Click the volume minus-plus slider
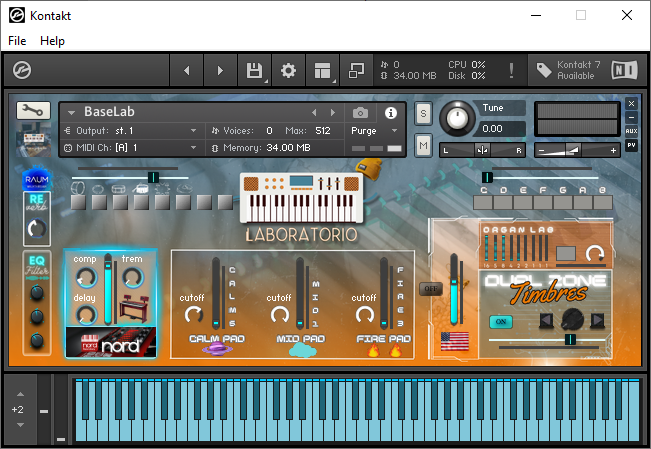The height and width of the screenshot is (449, 651). [577, 150]
